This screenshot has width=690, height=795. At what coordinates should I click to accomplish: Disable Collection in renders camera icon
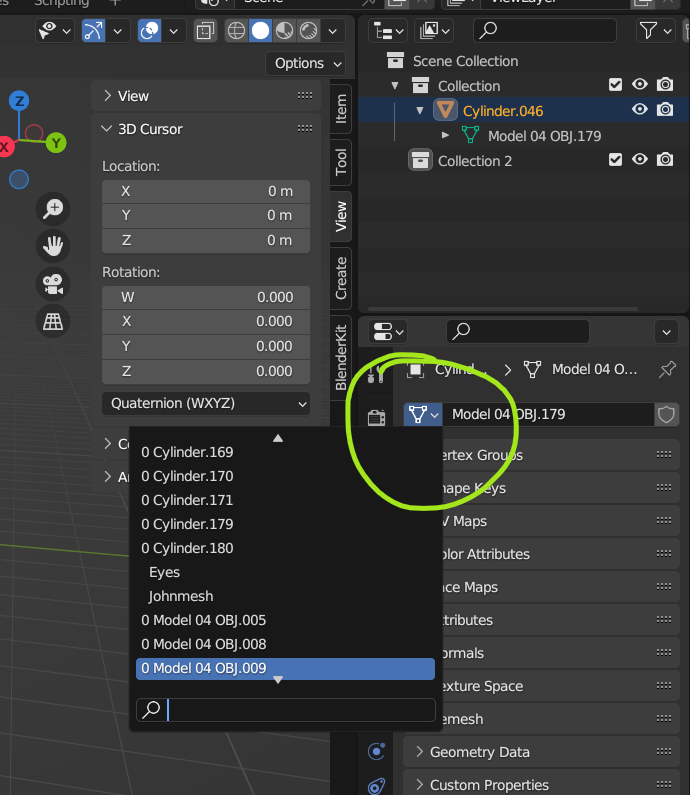(665, 85)
